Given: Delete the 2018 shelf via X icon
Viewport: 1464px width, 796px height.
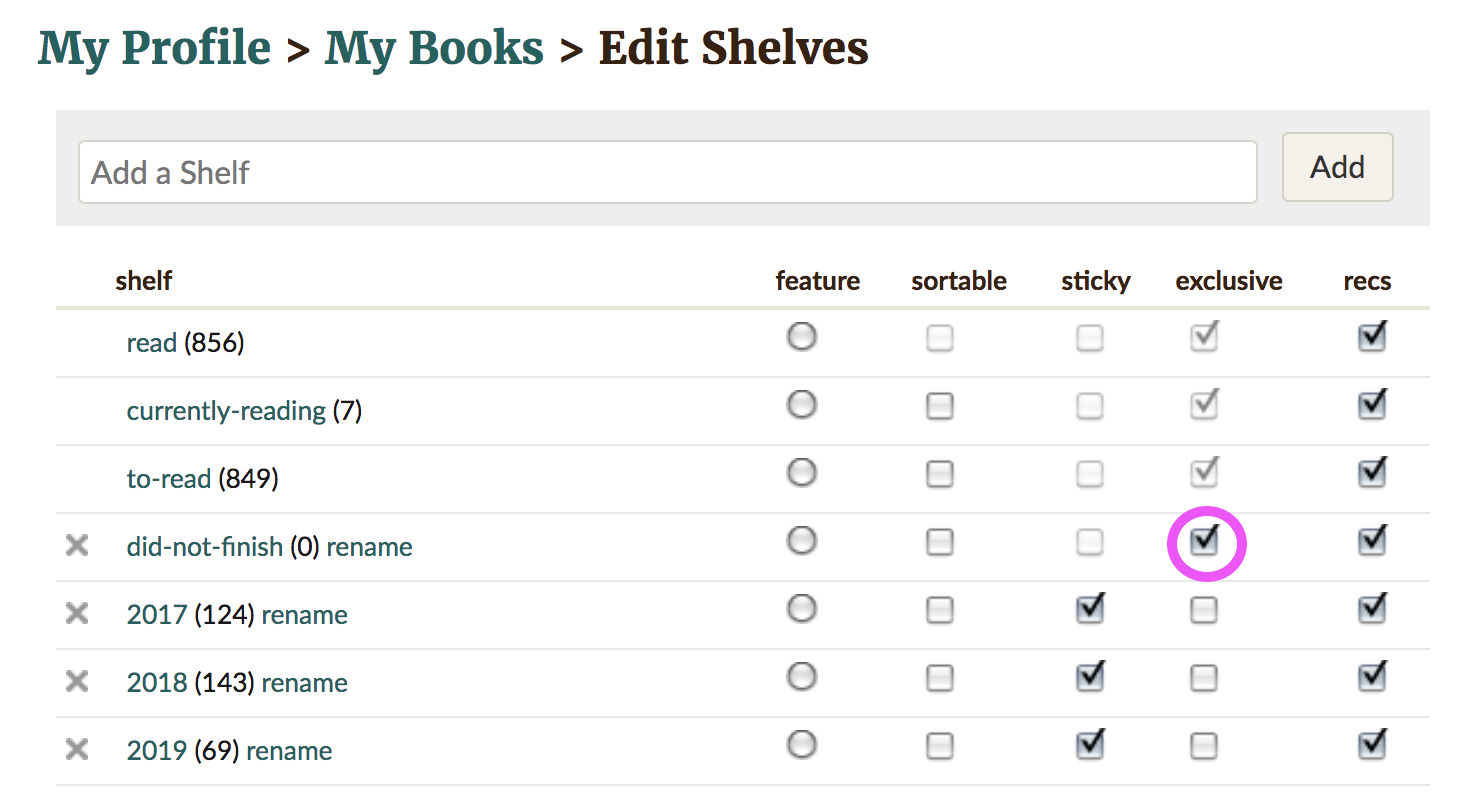Looking at the screenshot, I should pos(77,682).
